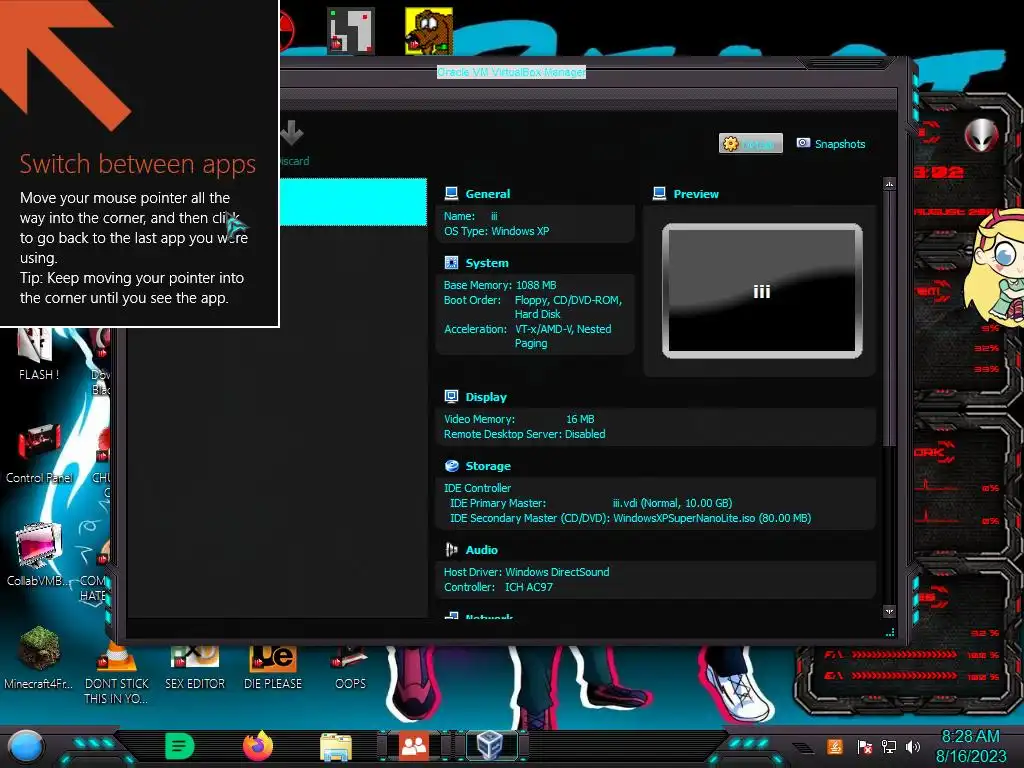Click the Start orb on the taskbar
Image resolution: width=1024 pixels, height=768 pixels.
tap(26, 746)
